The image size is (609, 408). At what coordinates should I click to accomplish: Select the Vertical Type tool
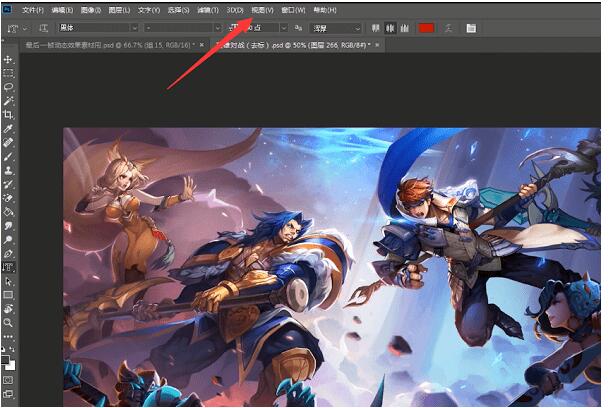pos(8,267)
